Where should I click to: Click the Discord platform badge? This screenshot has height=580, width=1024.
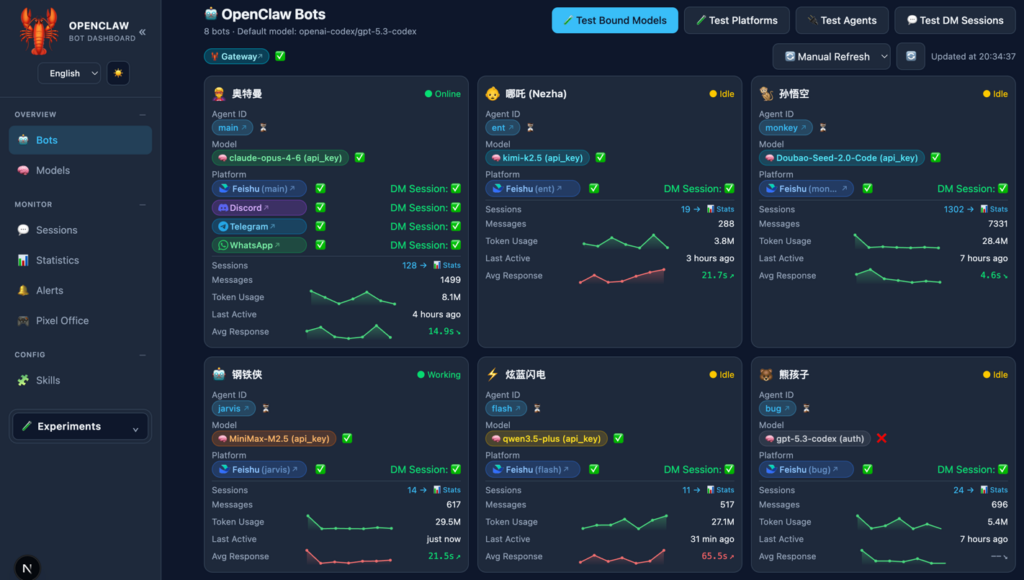[259, 208]
